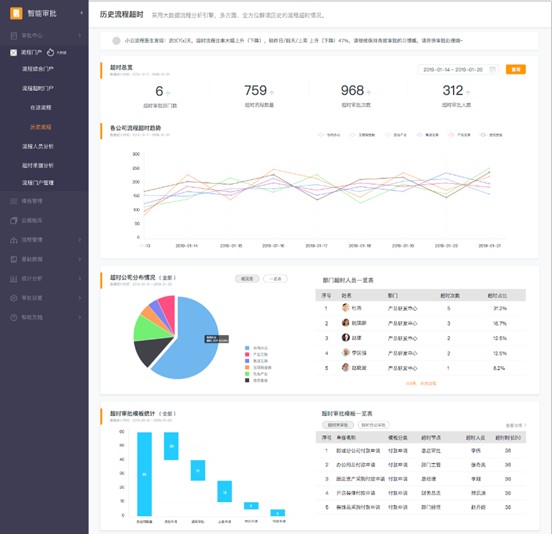Expand the 流程管理 sidebar chevron

(80, 240)
